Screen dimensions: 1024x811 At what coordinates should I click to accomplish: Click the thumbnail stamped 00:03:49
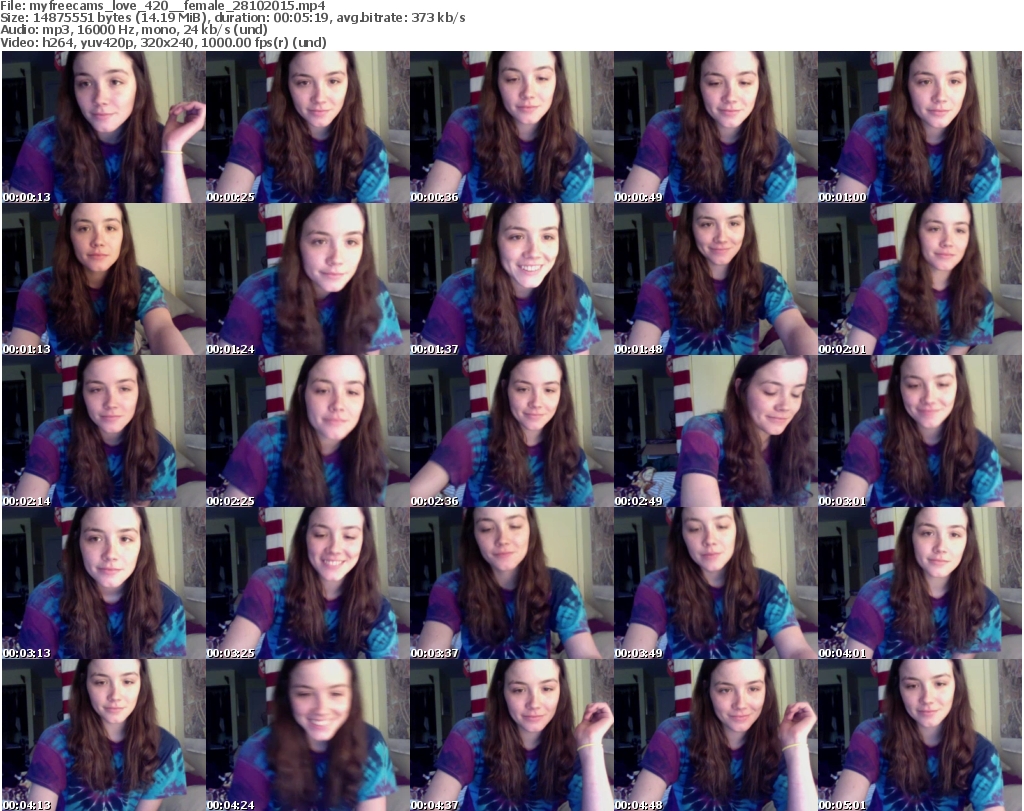tap(716, 583)
